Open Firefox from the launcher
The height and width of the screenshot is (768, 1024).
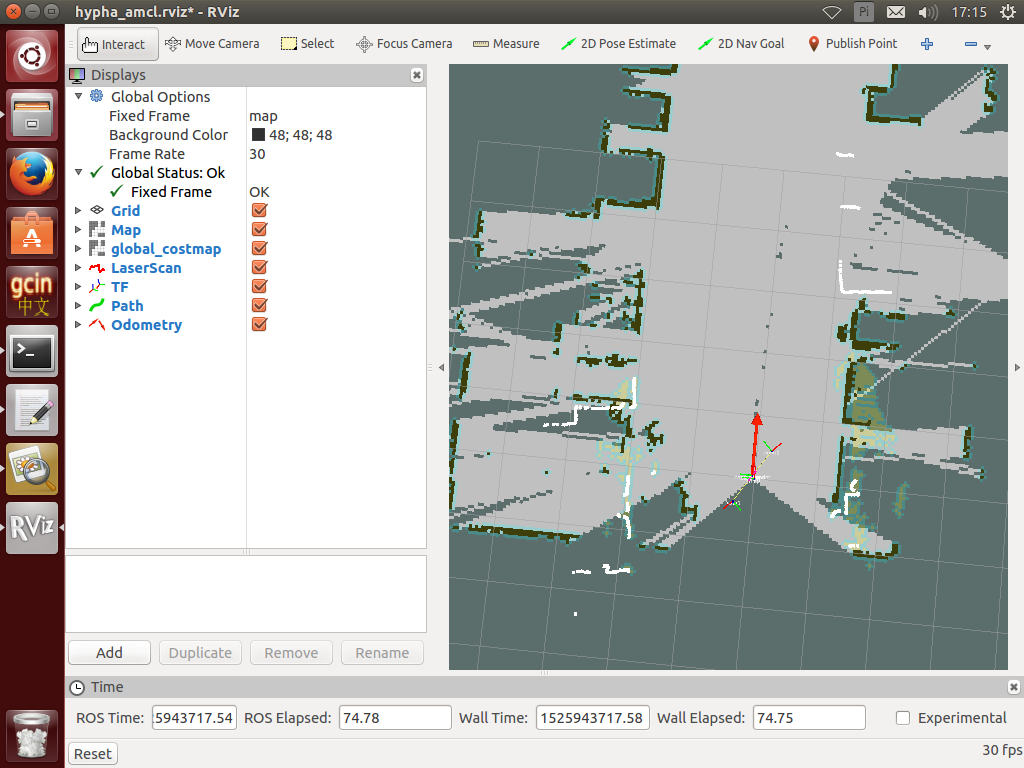click(33, 175)
